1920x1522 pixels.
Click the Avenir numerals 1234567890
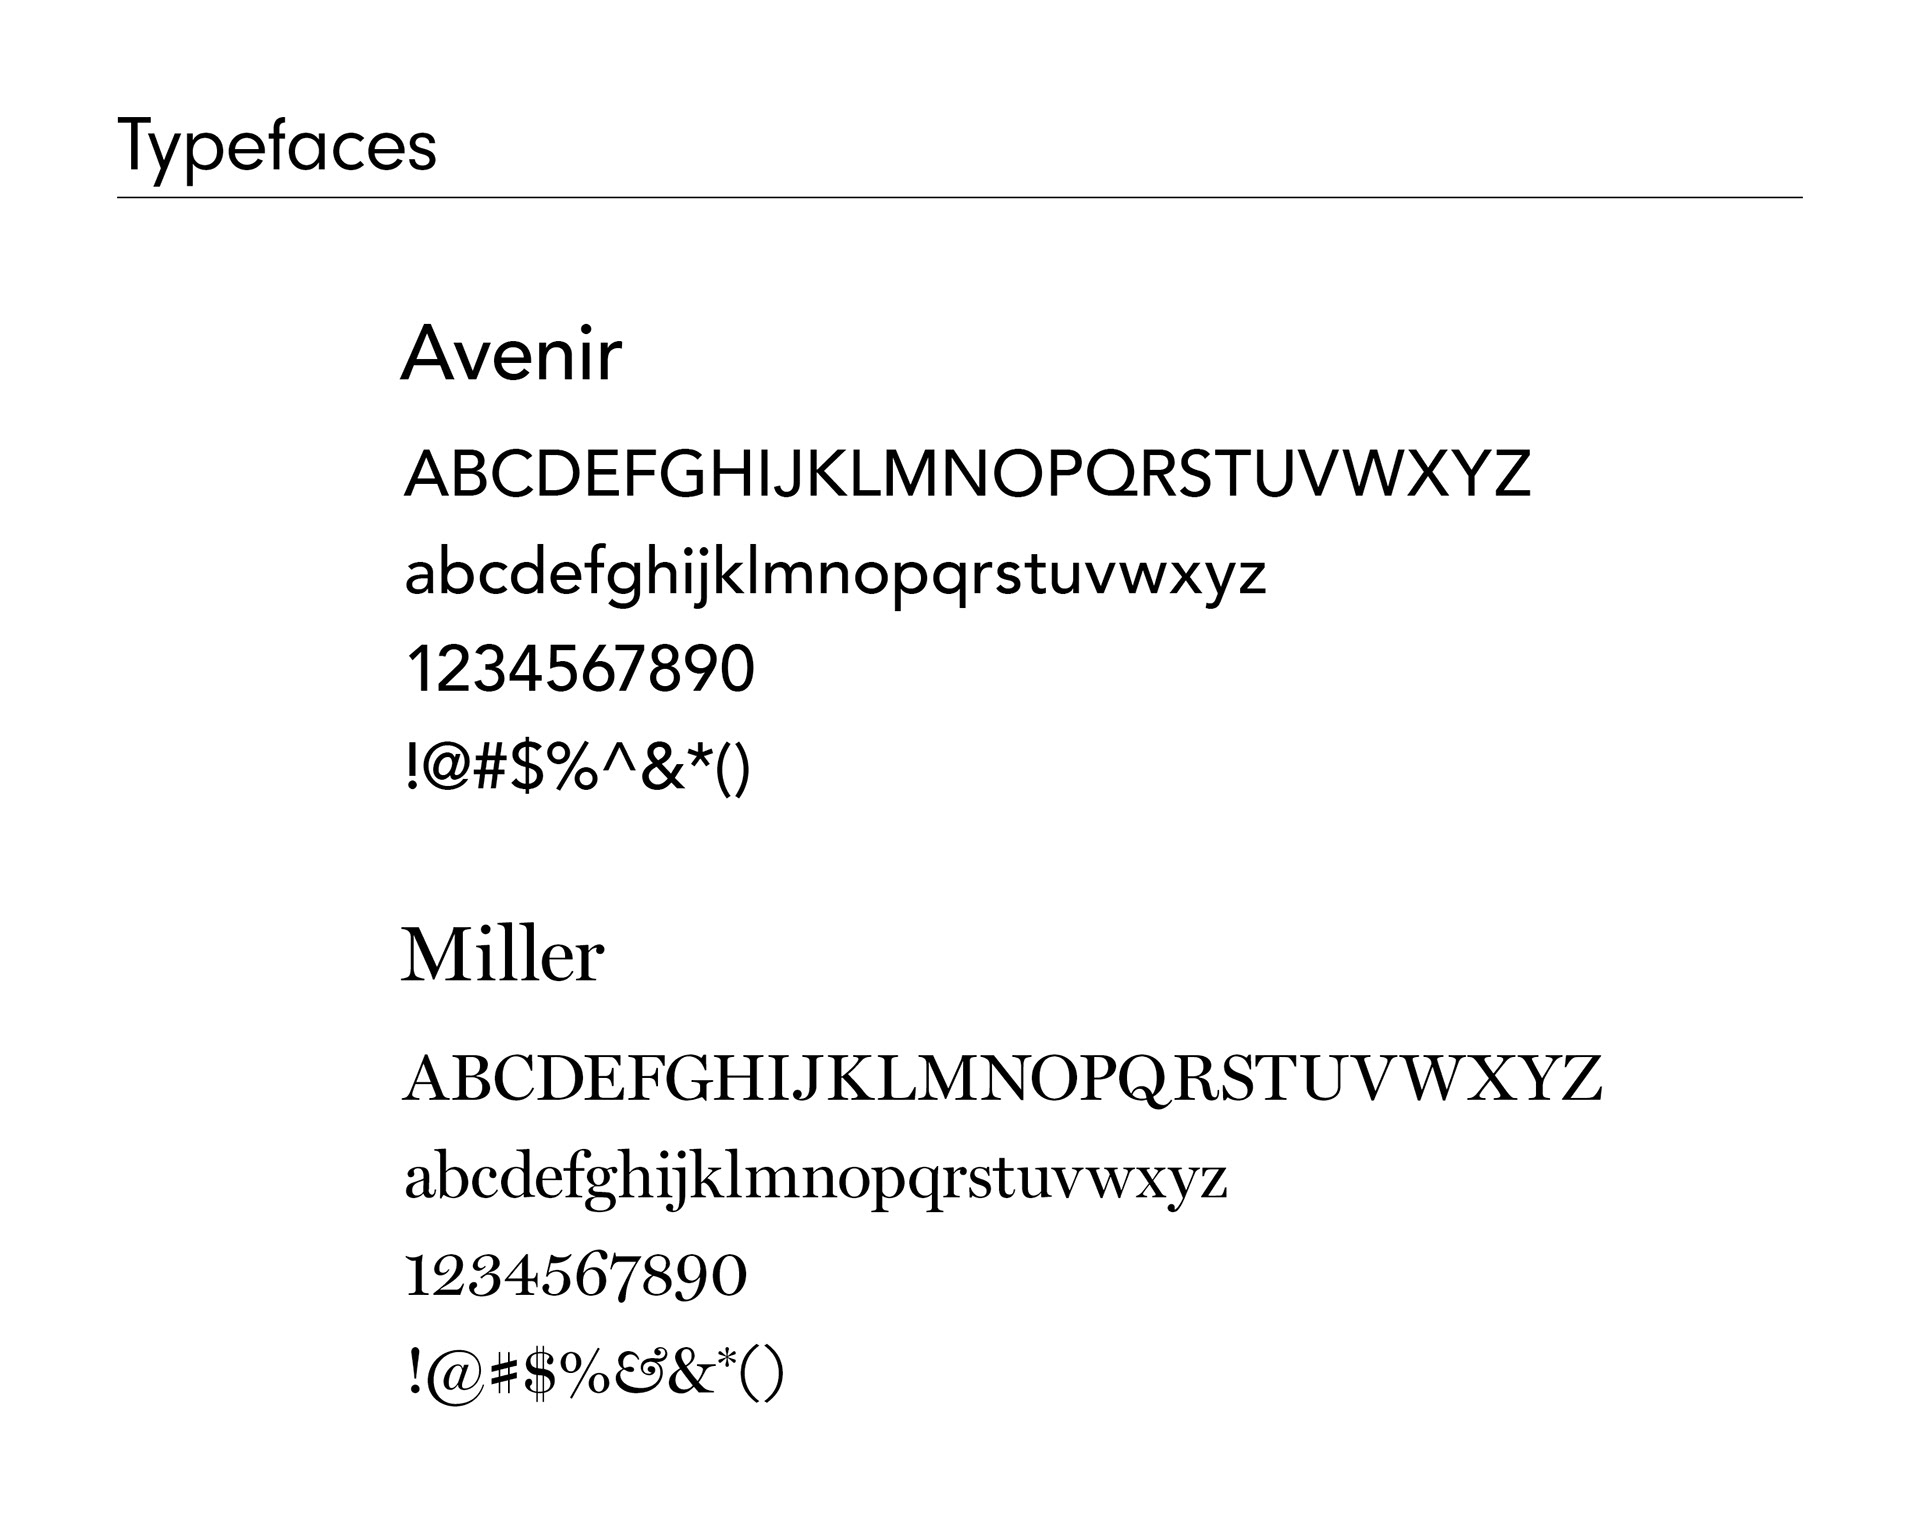580,669
